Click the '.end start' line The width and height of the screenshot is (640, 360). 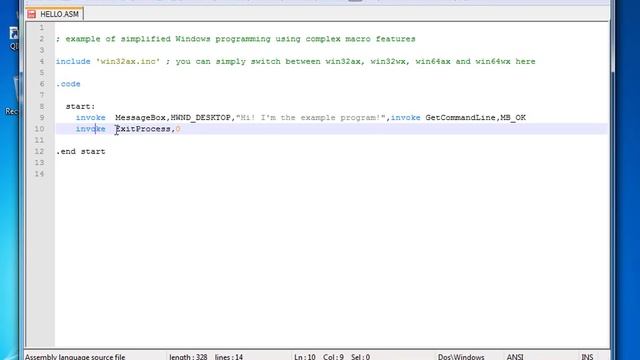coord(81,151)
